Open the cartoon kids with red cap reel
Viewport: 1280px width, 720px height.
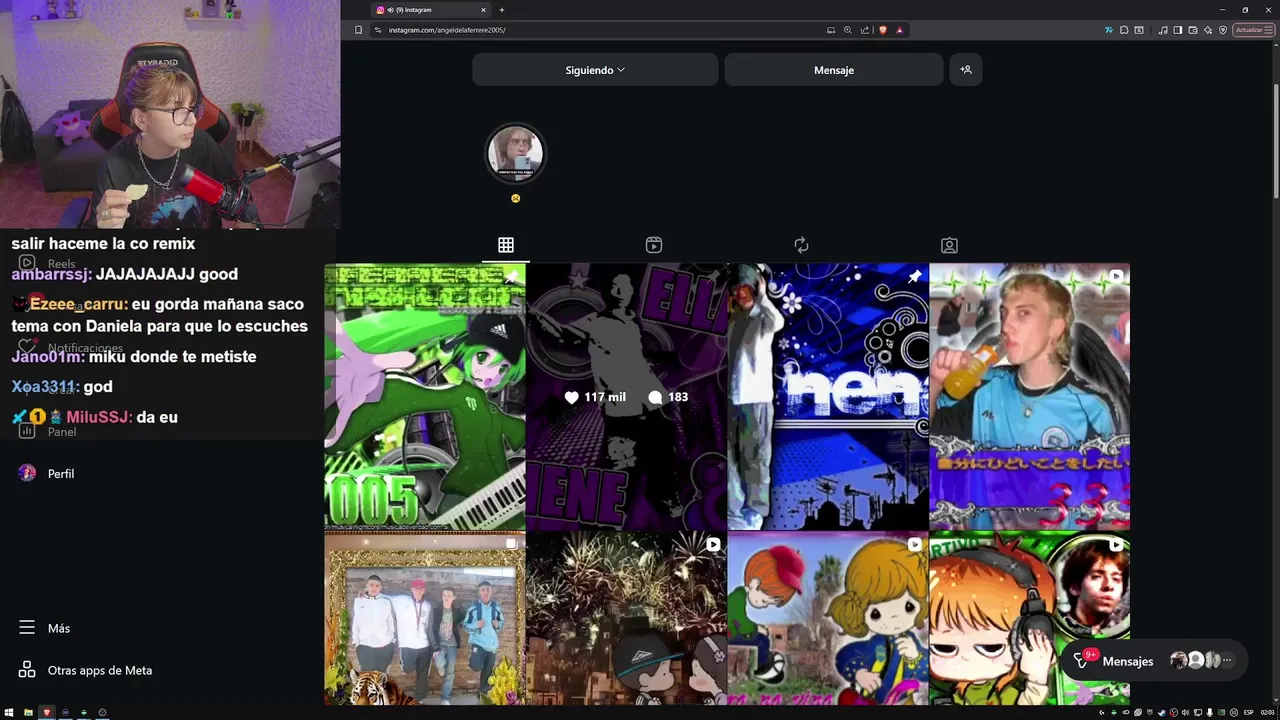click(x=828, y=619)
